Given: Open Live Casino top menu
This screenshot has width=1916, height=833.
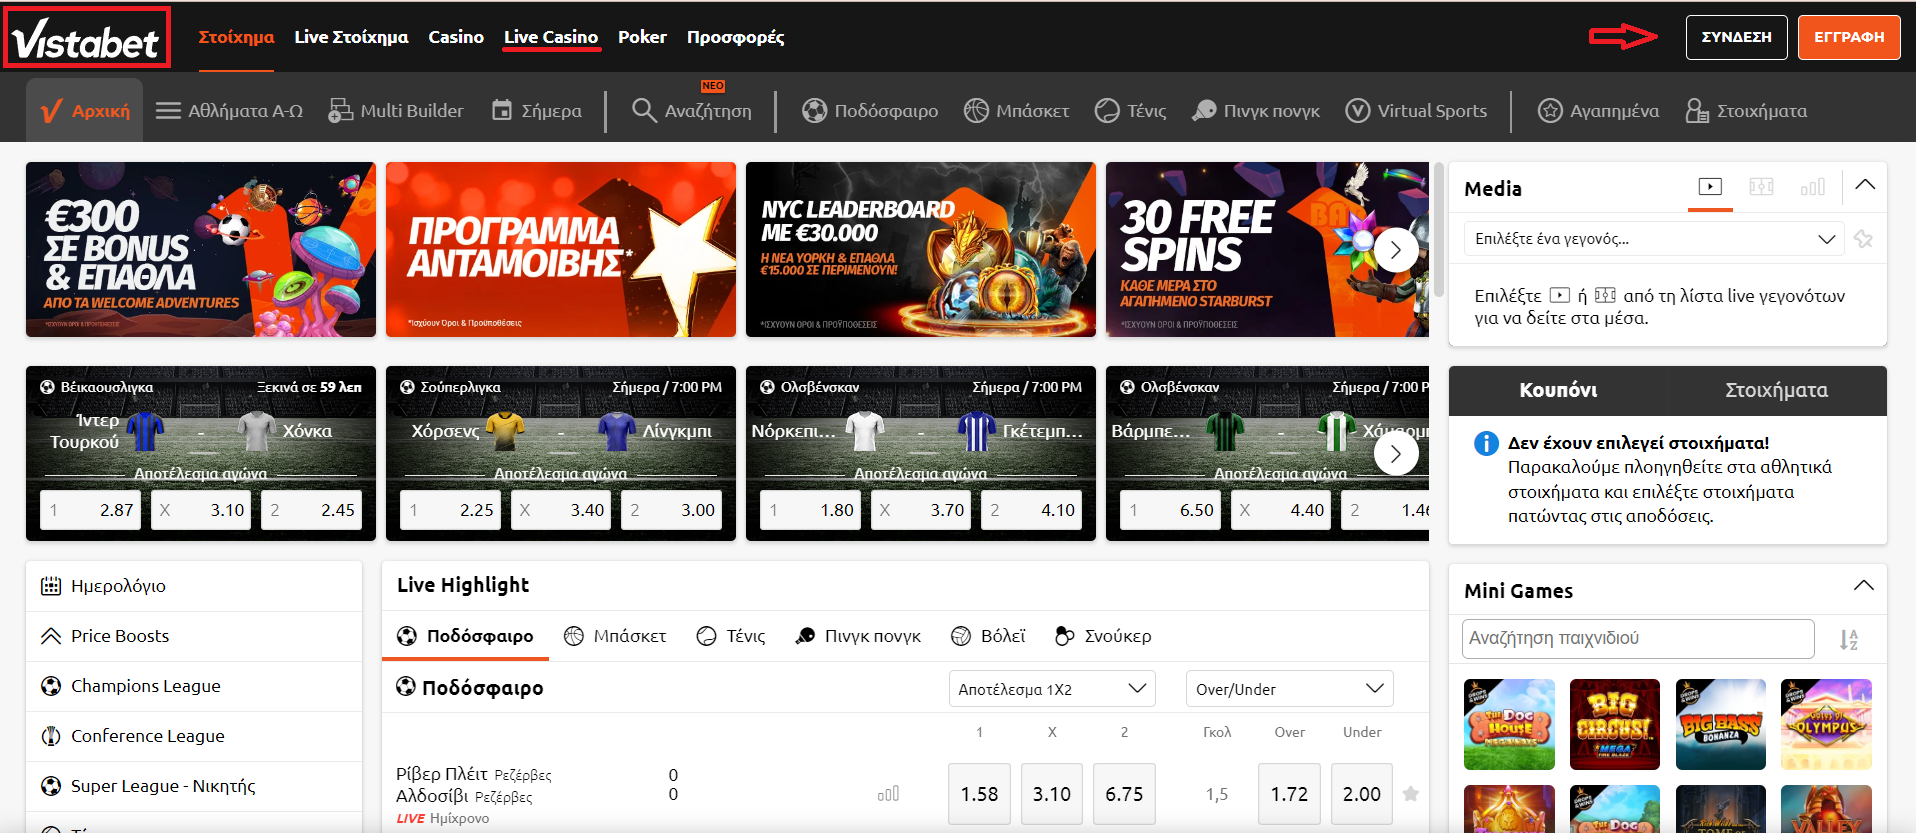Looking at the screenshot, I should 551,37.
